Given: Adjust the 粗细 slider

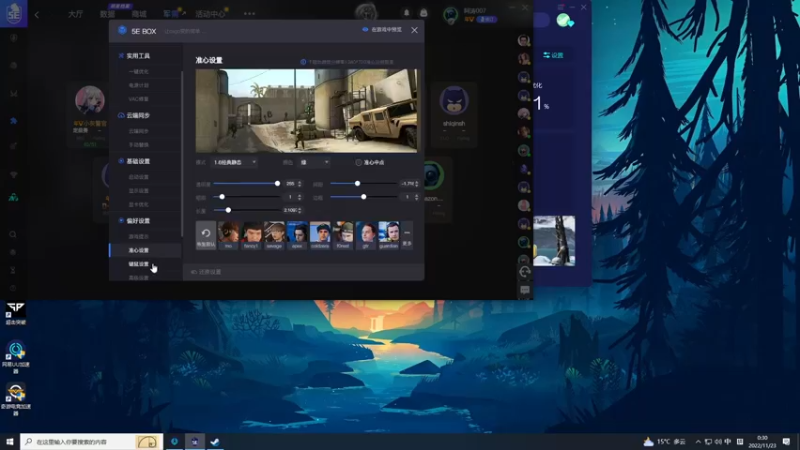Looking at the screenshot, I should click(x=246, y=196).
